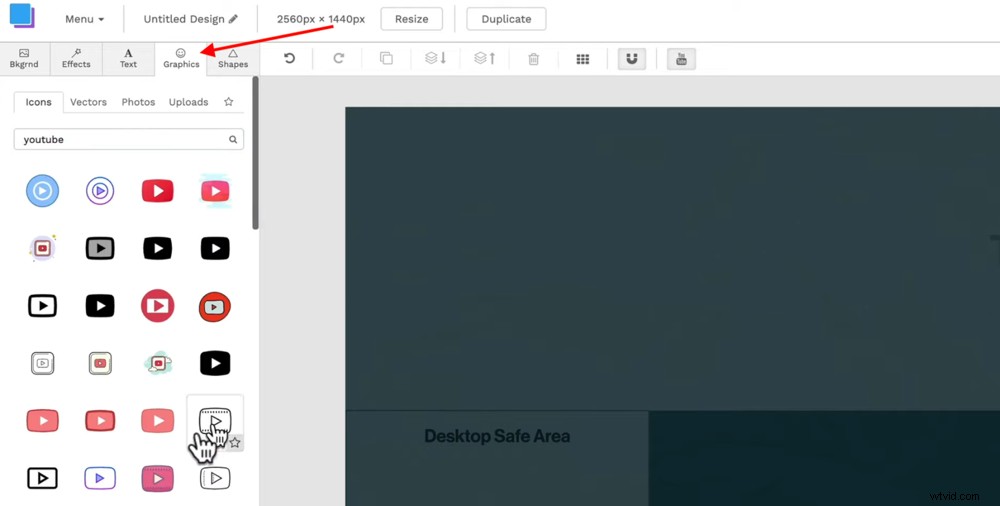This screenshot has height=506, width=1000.
Task: Send layer backward icon
Action: coord(436,59)
